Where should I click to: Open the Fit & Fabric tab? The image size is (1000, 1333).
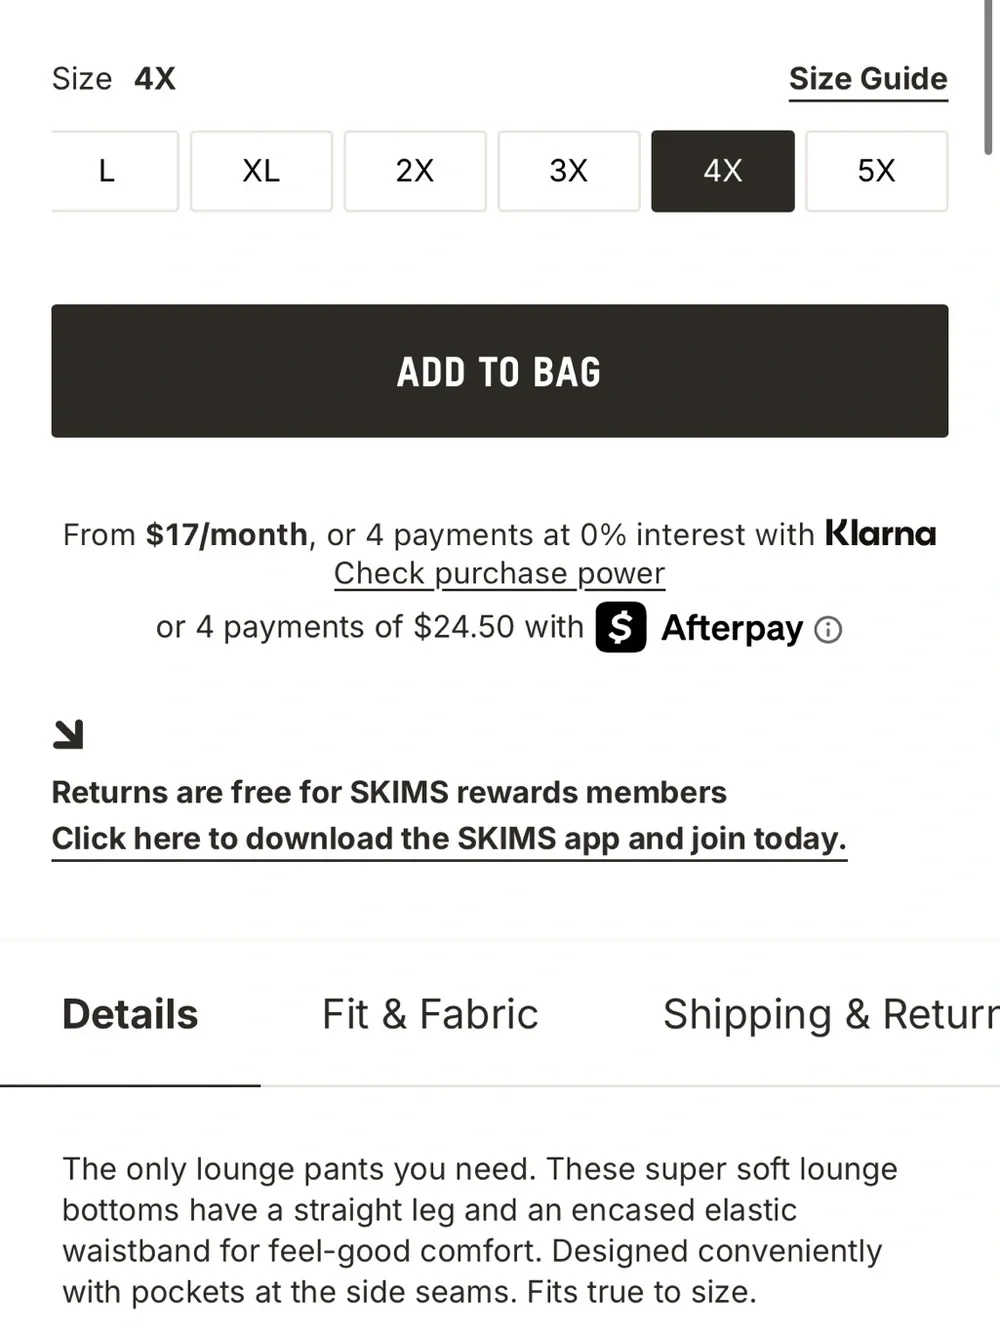click(430, 1014)
